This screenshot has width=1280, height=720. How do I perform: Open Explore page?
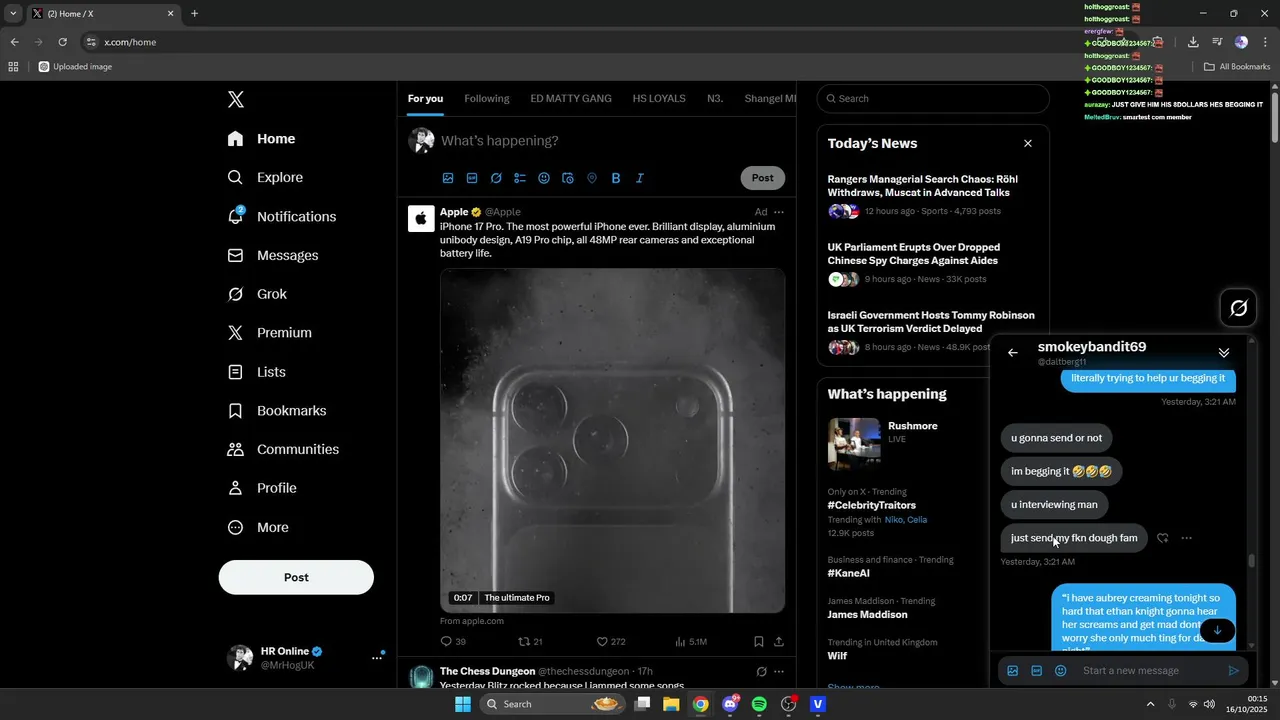click(x=265, y=177)
